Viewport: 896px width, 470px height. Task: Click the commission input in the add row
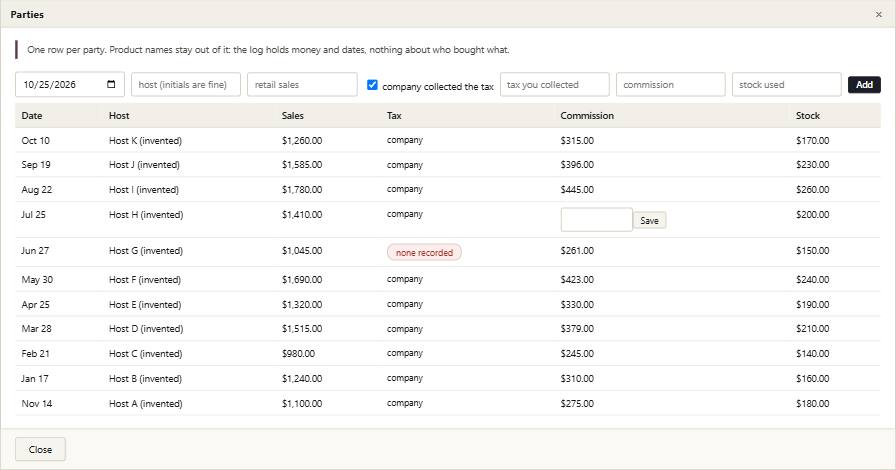pyautogui.click(x=671, y=85)
